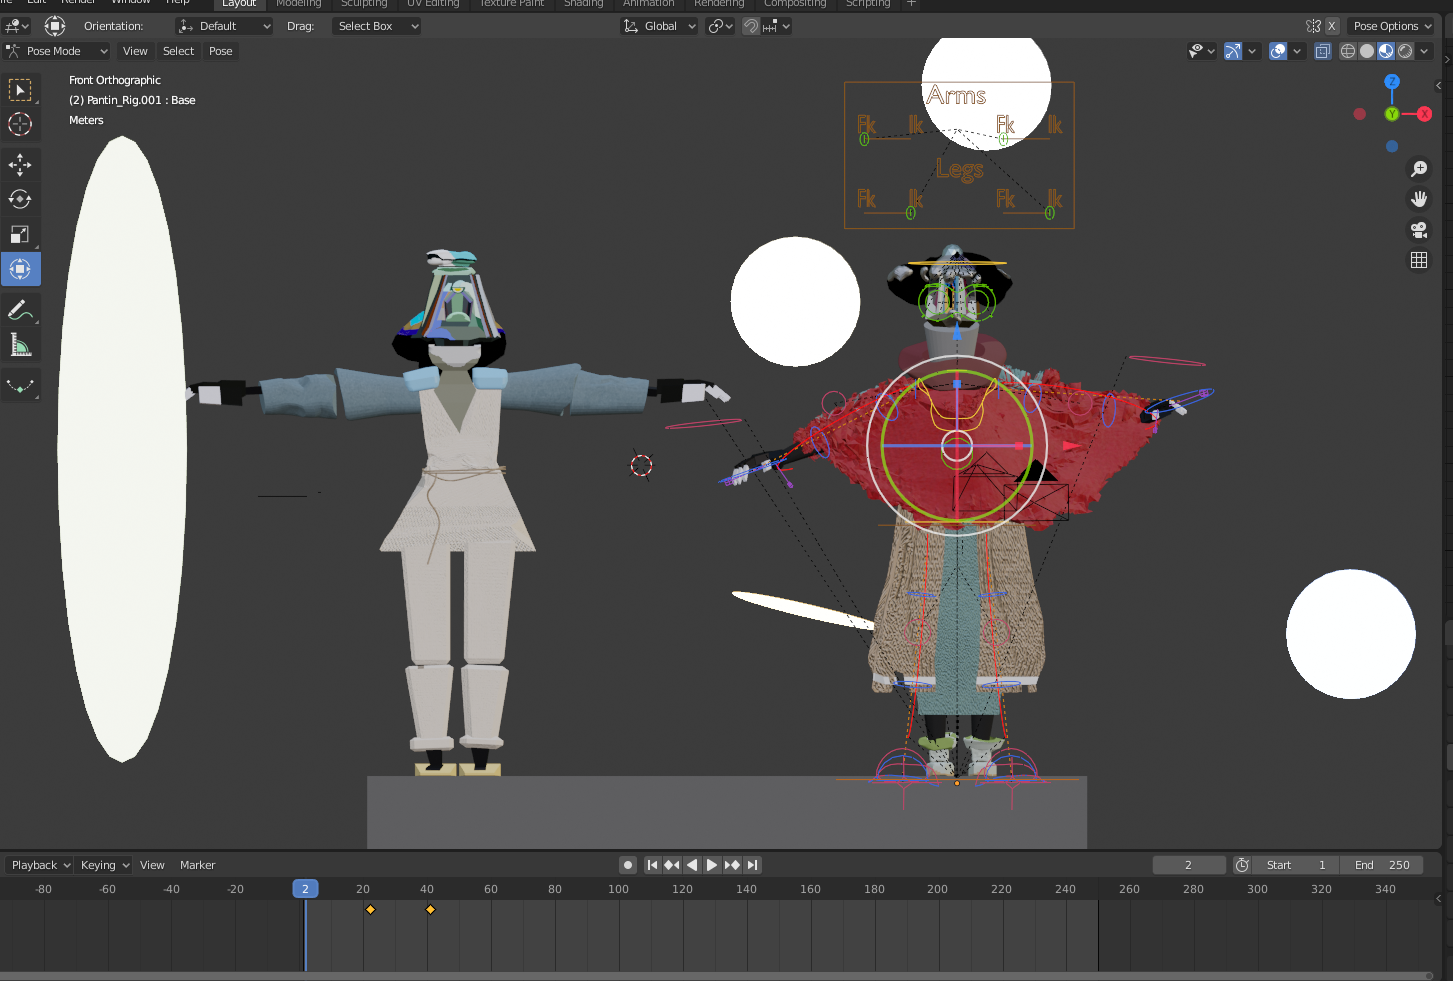Click the keyframe diamond at frame 40
The height and width of the screenshot is (981, 1453).
tap(430, 909)
